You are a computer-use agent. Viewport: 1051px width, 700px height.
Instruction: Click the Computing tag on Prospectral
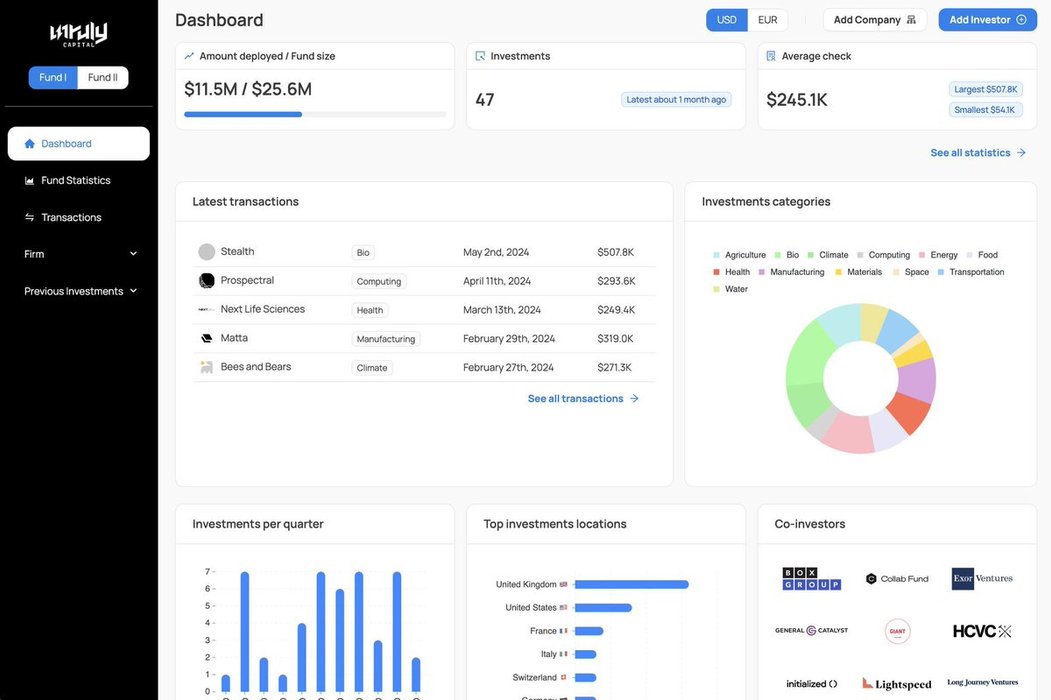[x=379, y=282]
